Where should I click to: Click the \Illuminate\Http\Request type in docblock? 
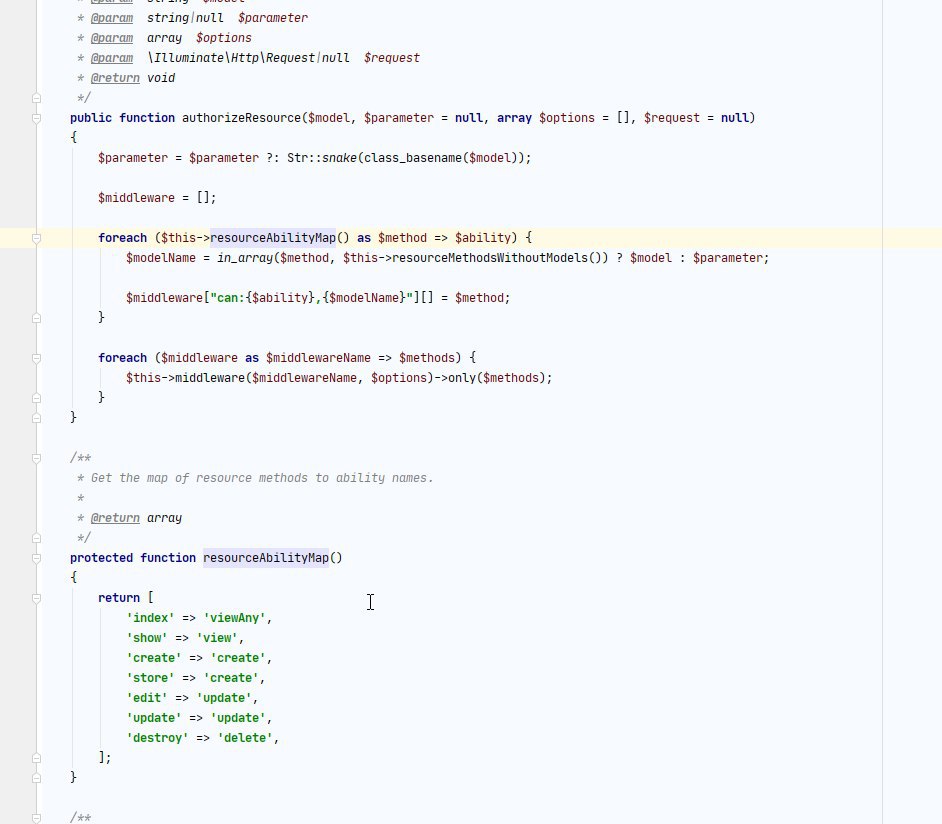231,58
